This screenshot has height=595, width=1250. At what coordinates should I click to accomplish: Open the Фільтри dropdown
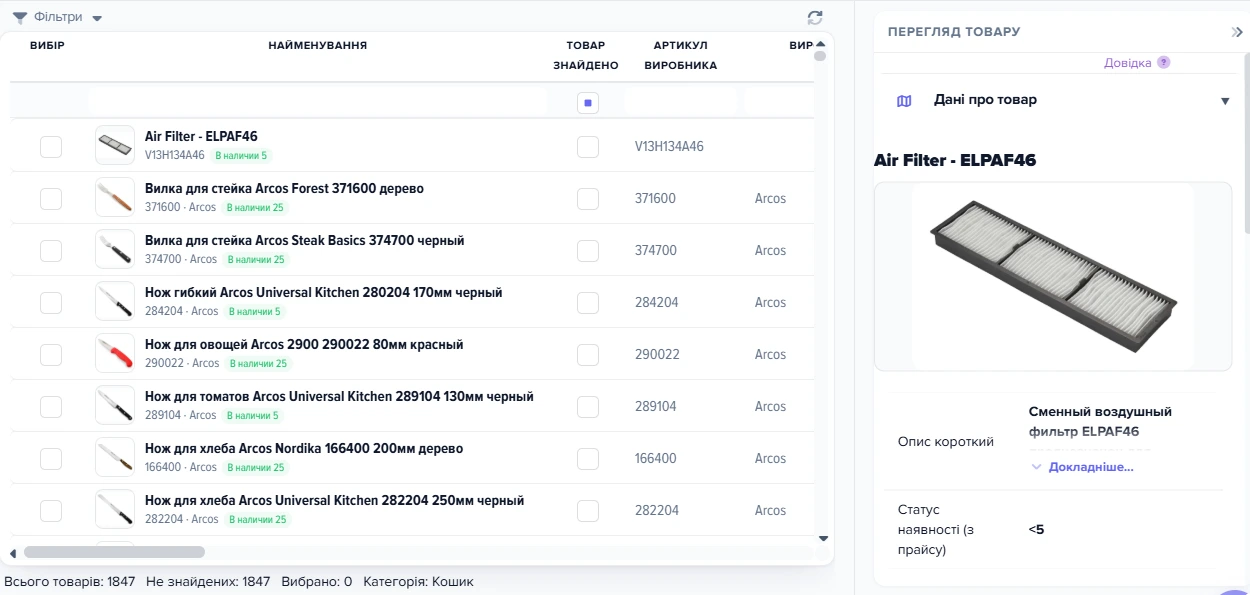(58, 17)
